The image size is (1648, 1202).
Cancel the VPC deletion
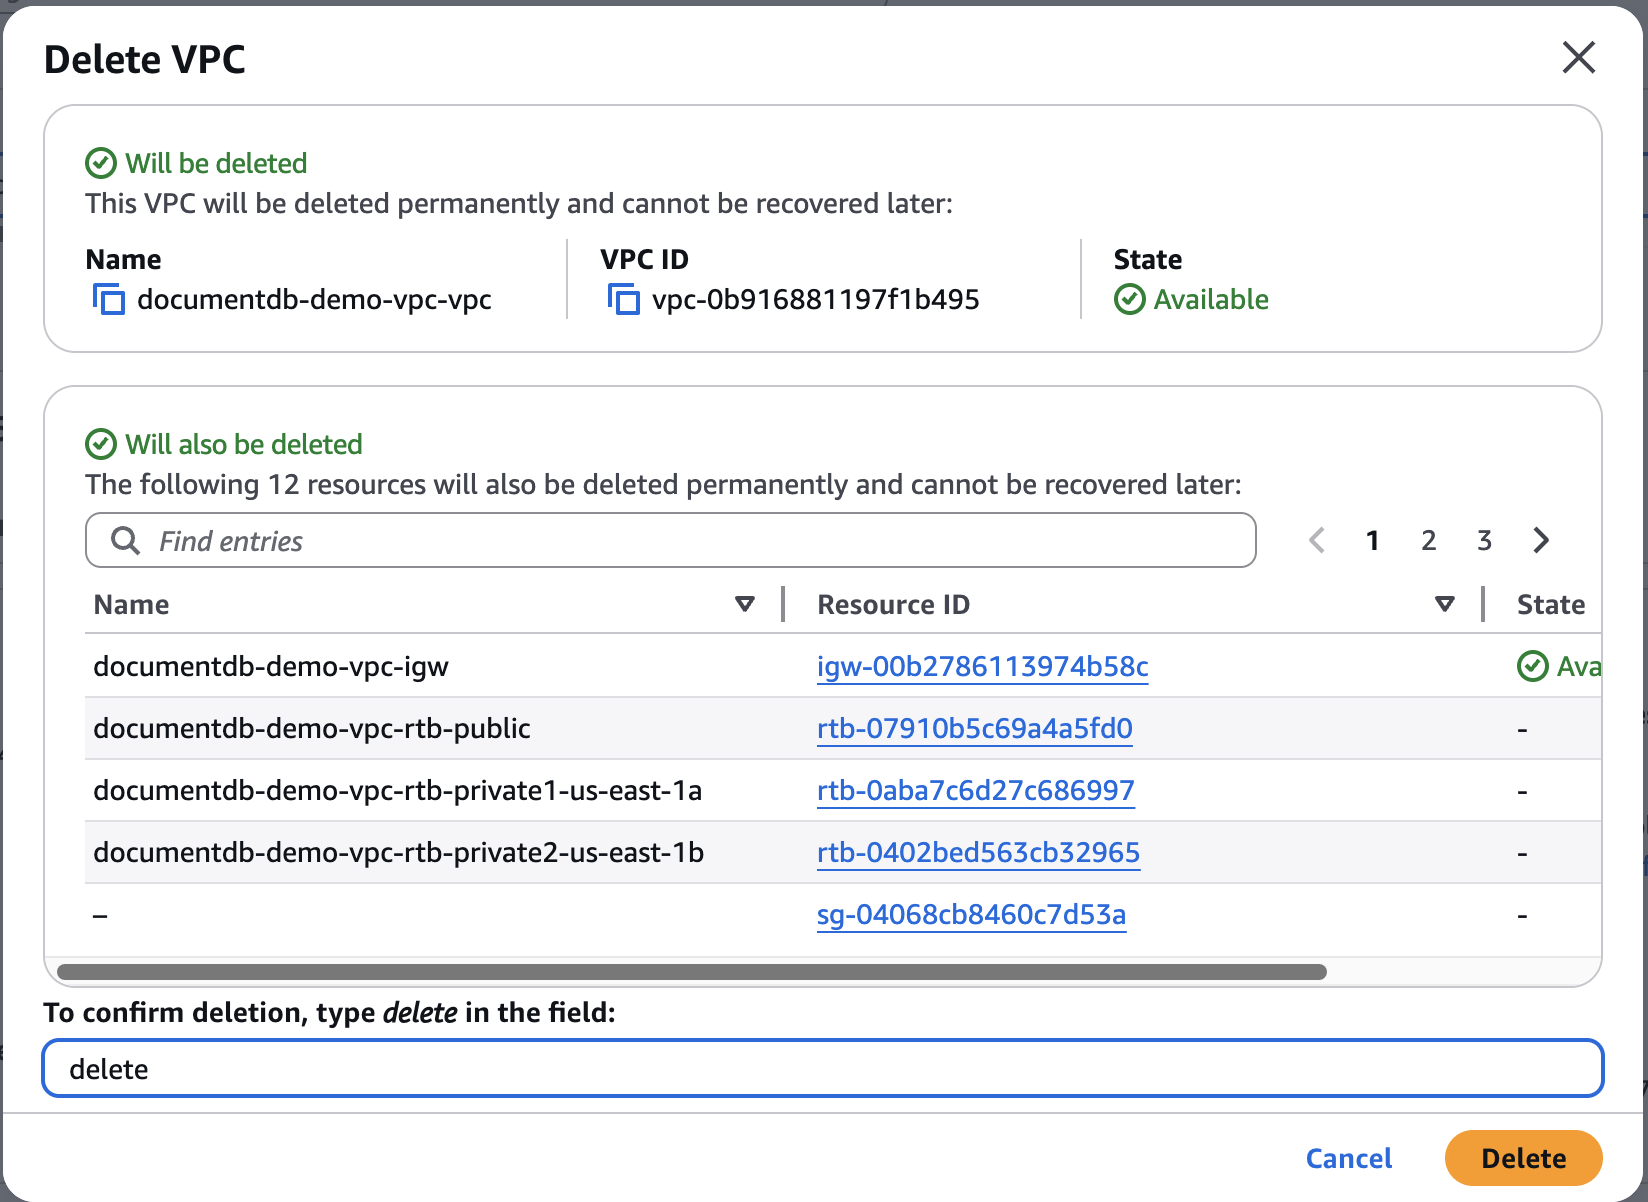pyautogui.click(x=1349, y=1158)
